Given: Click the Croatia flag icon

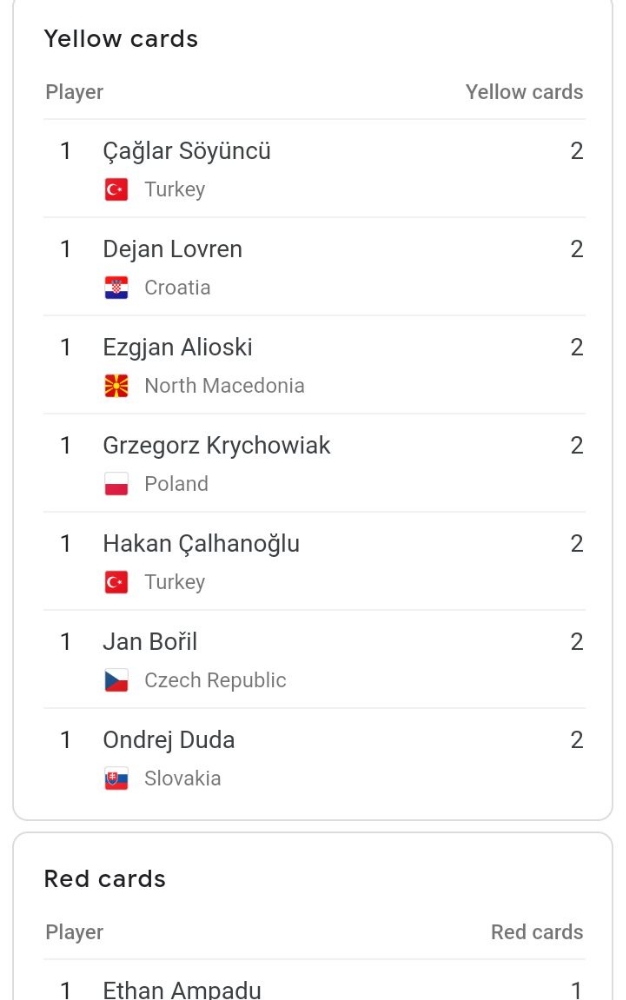Looking at the screenshot, I should coord(116,288).
